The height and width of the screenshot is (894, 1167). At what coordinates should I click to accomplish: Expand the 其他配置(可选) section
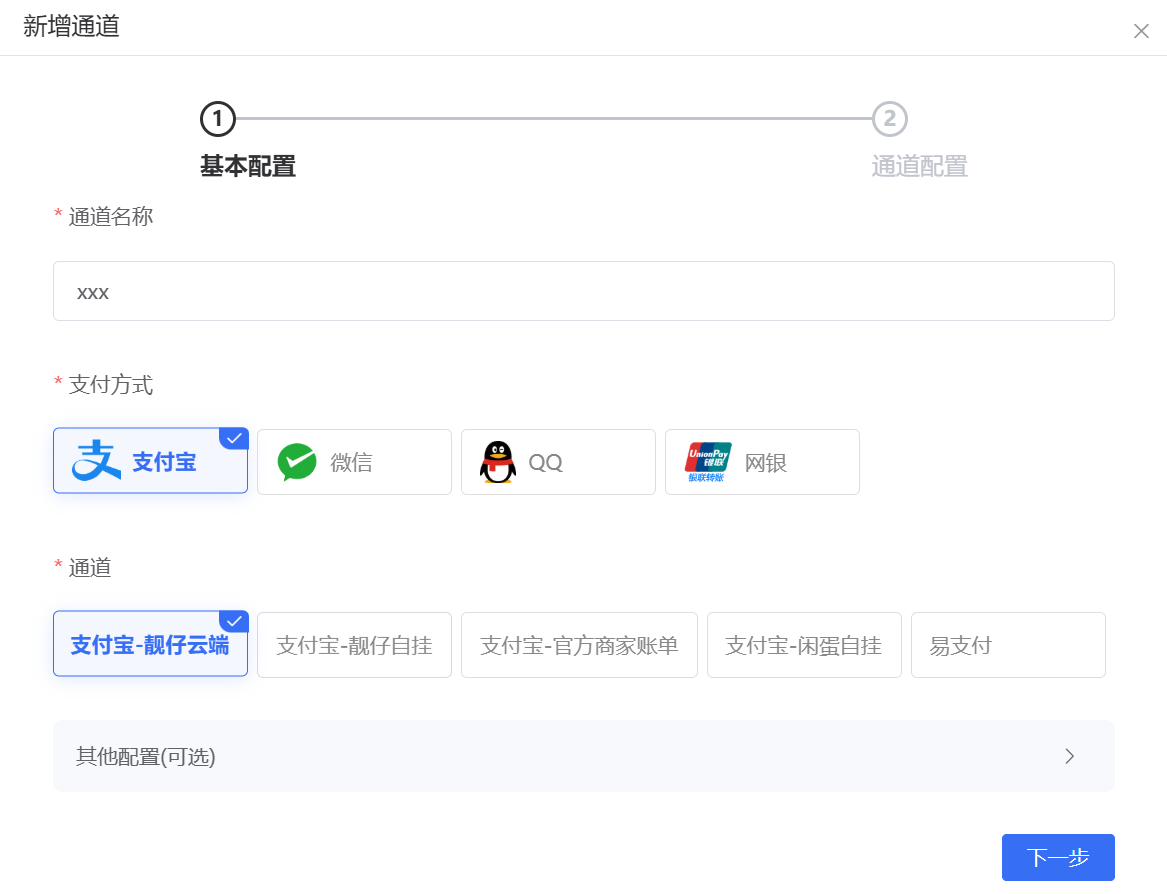pyautogui.click(x=584, y=756)
